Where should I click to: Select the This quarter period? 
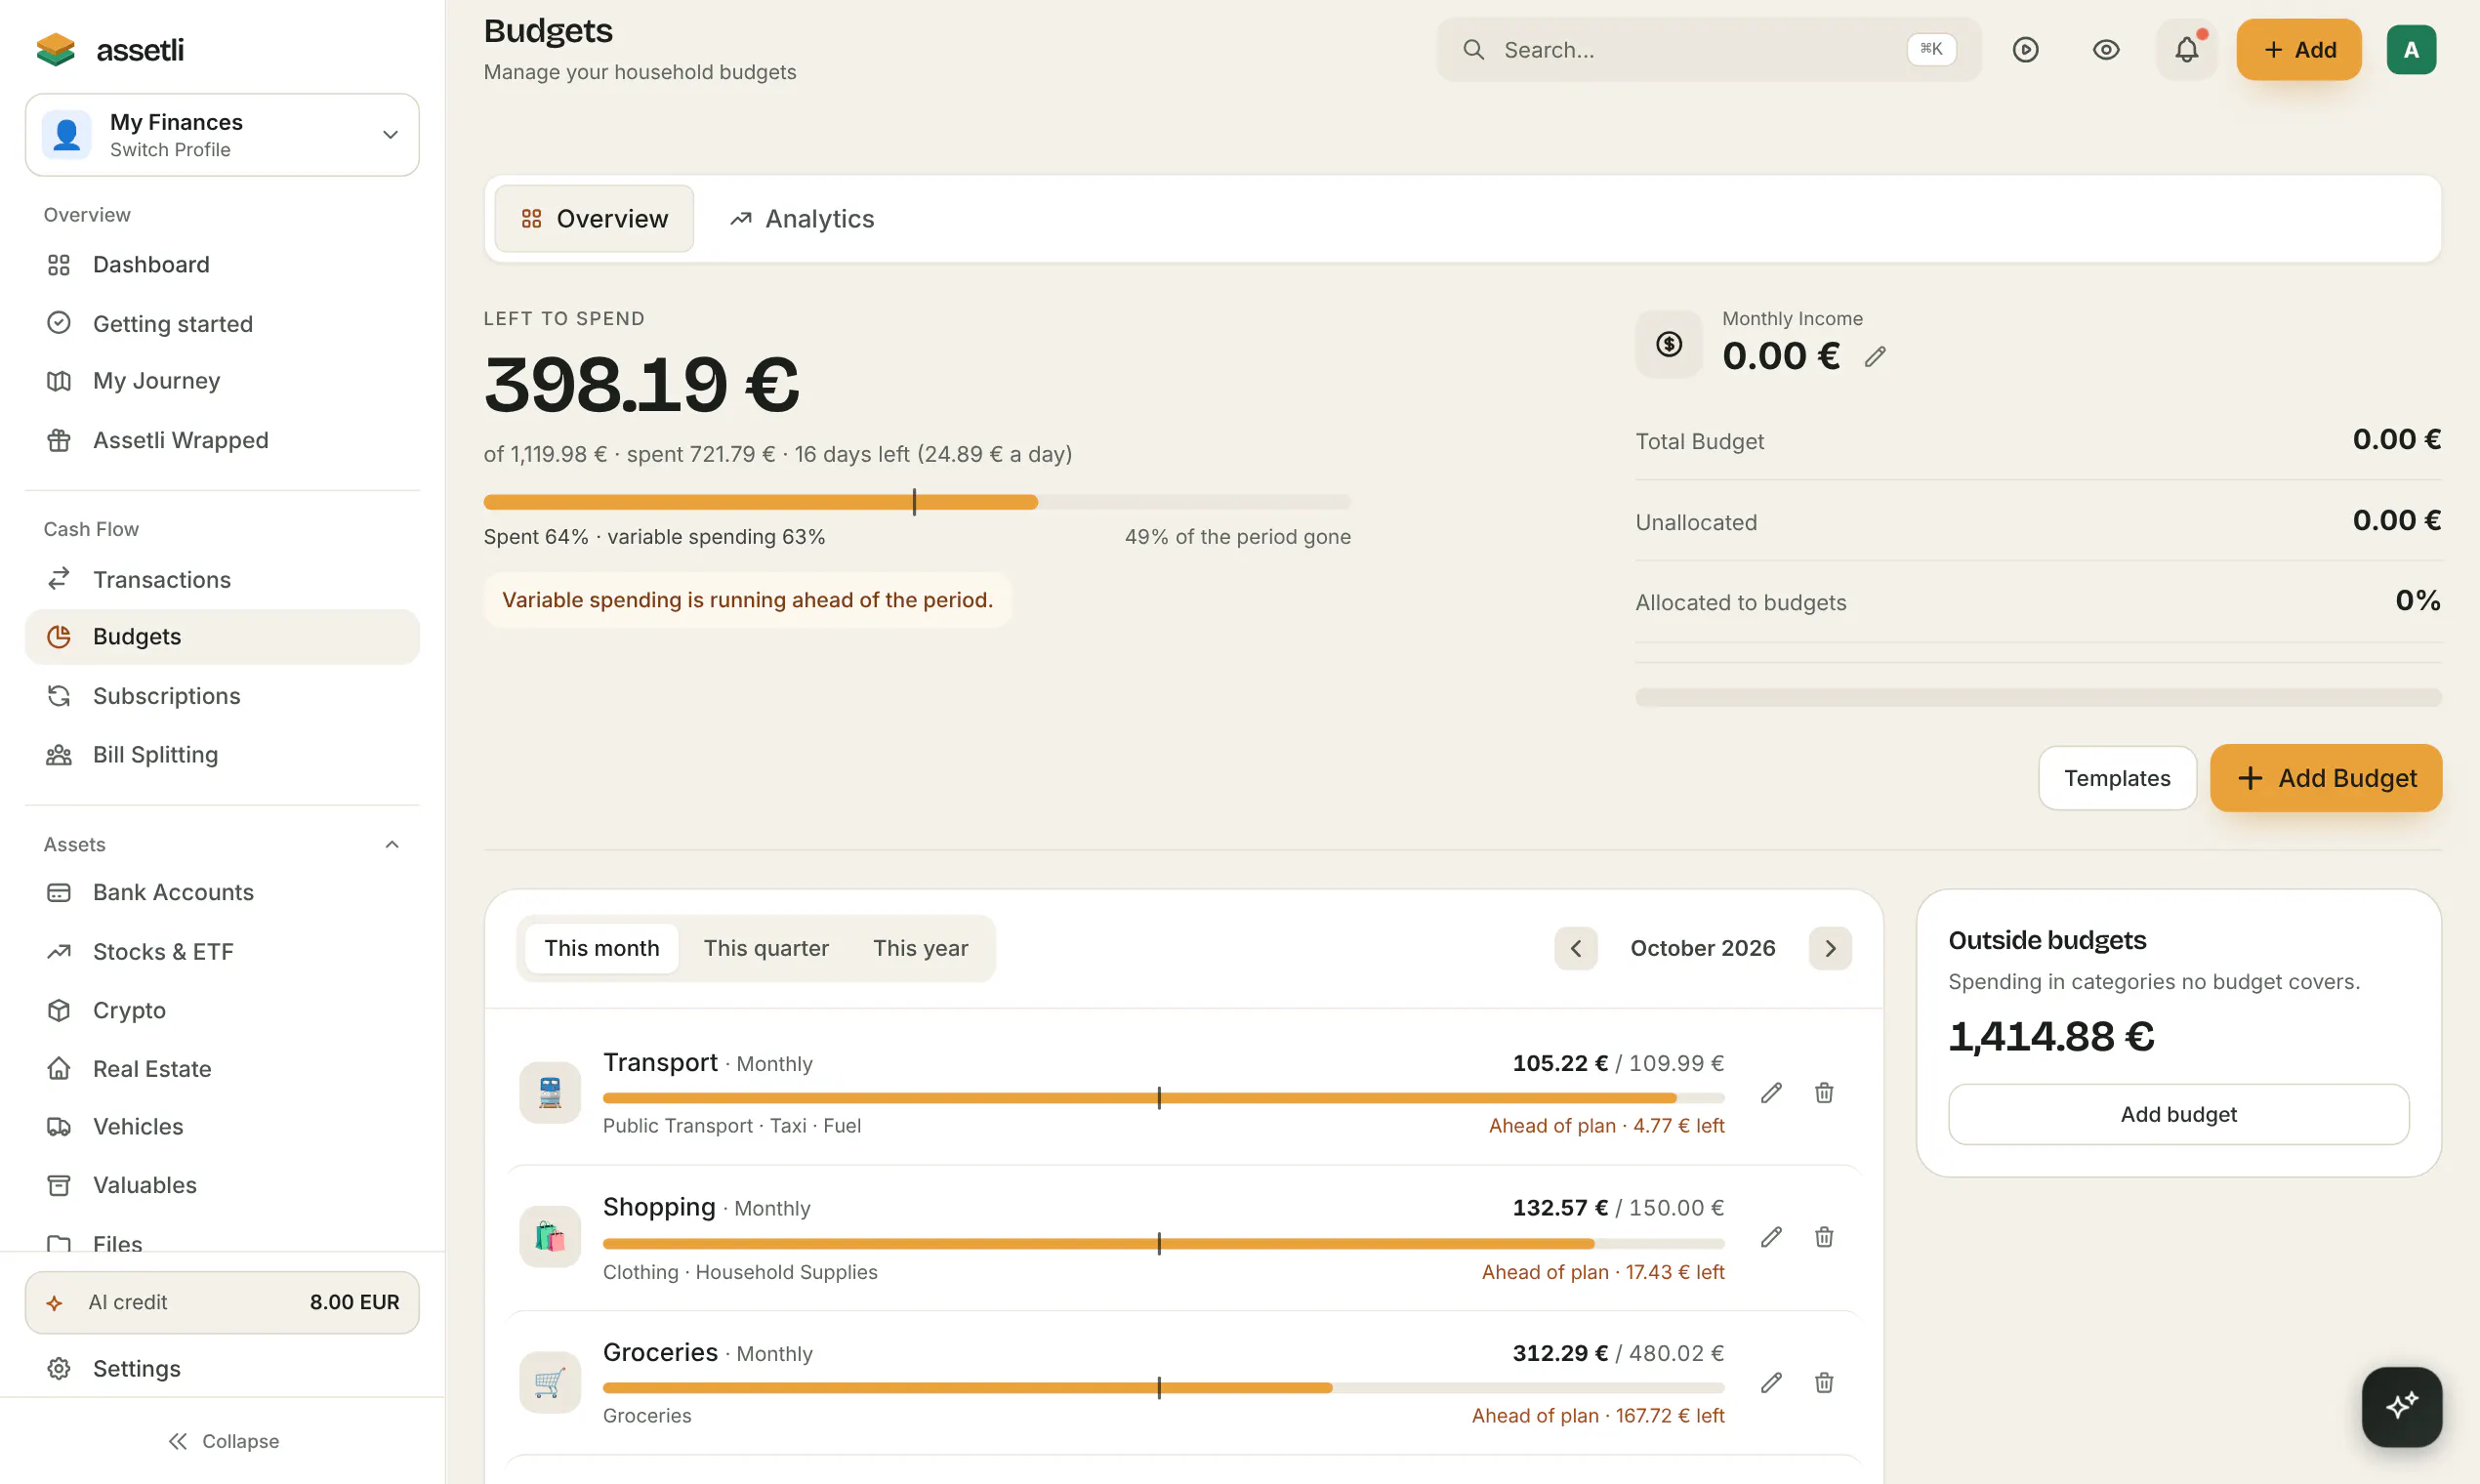click(766, 948)
